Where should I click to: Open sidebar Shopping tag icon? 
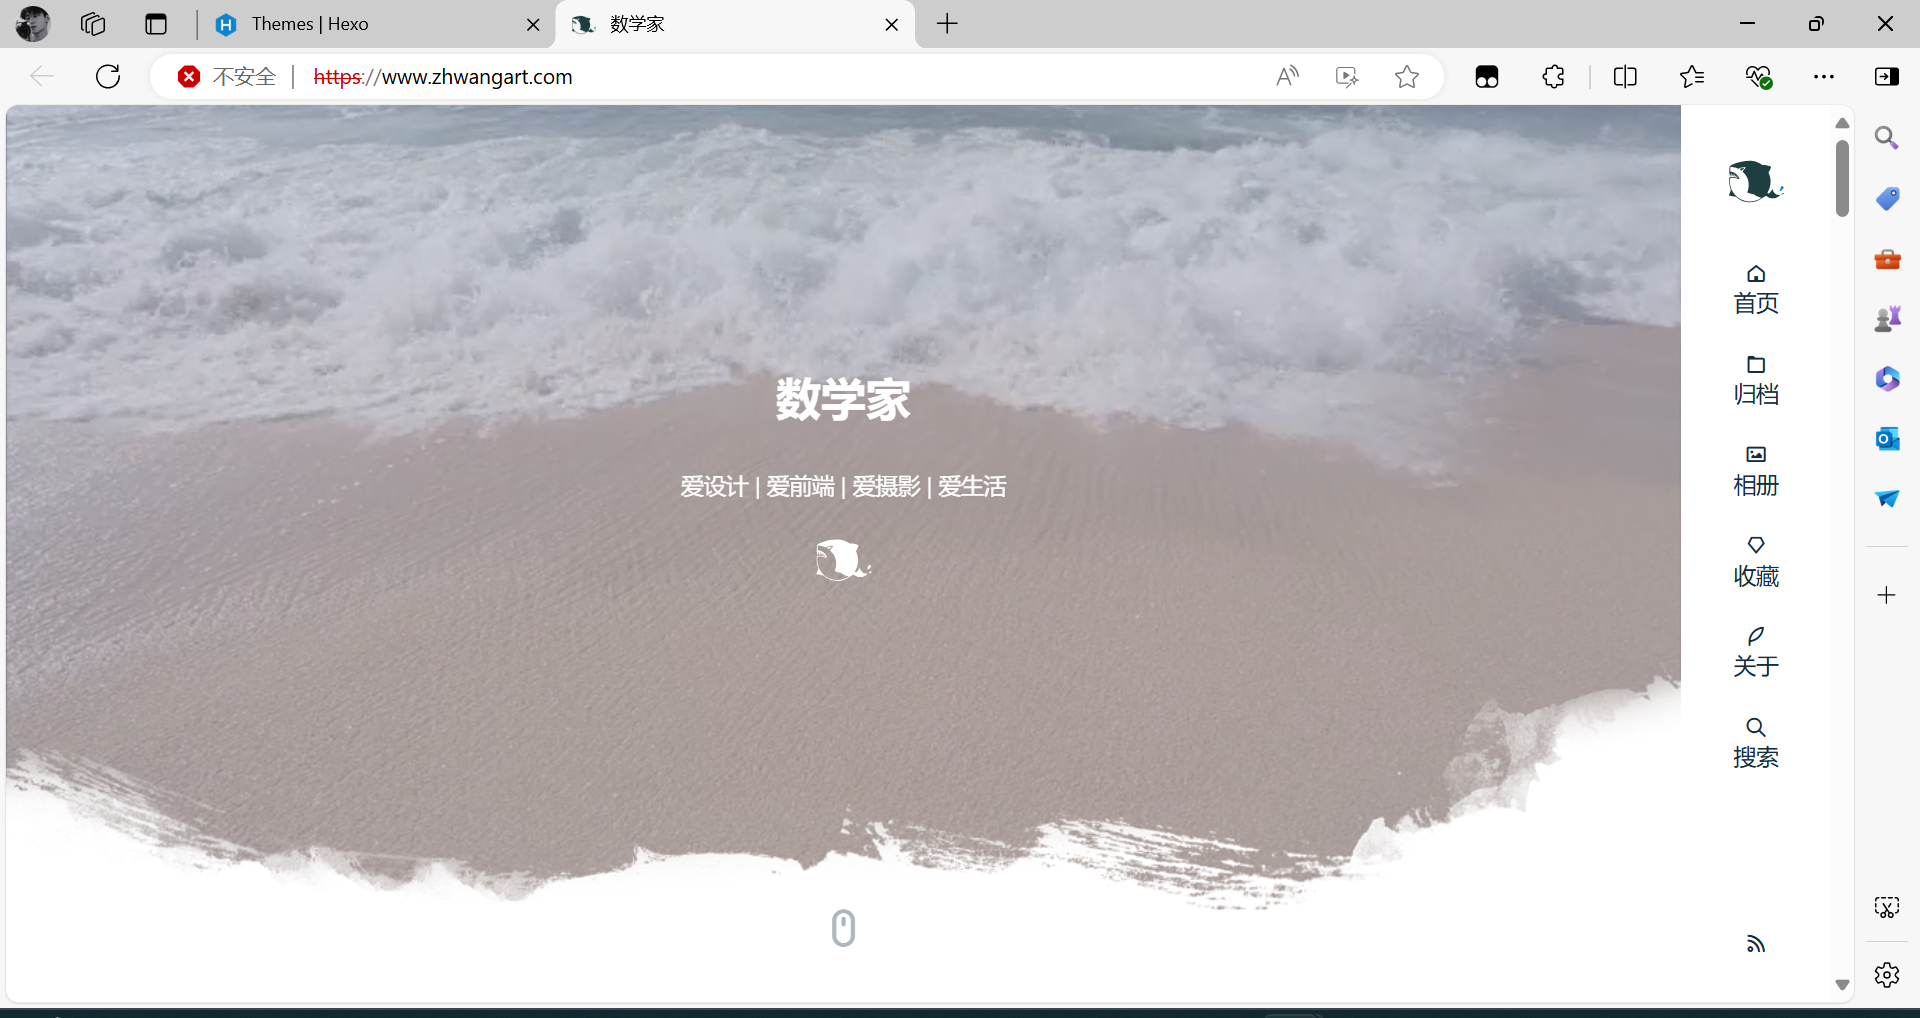1887,198
